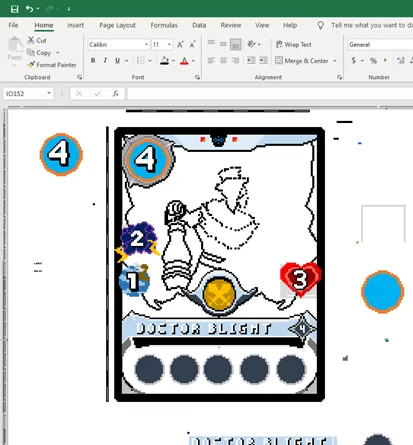
Task: Toggle the Bottom Align button
Action: [235, 44]
